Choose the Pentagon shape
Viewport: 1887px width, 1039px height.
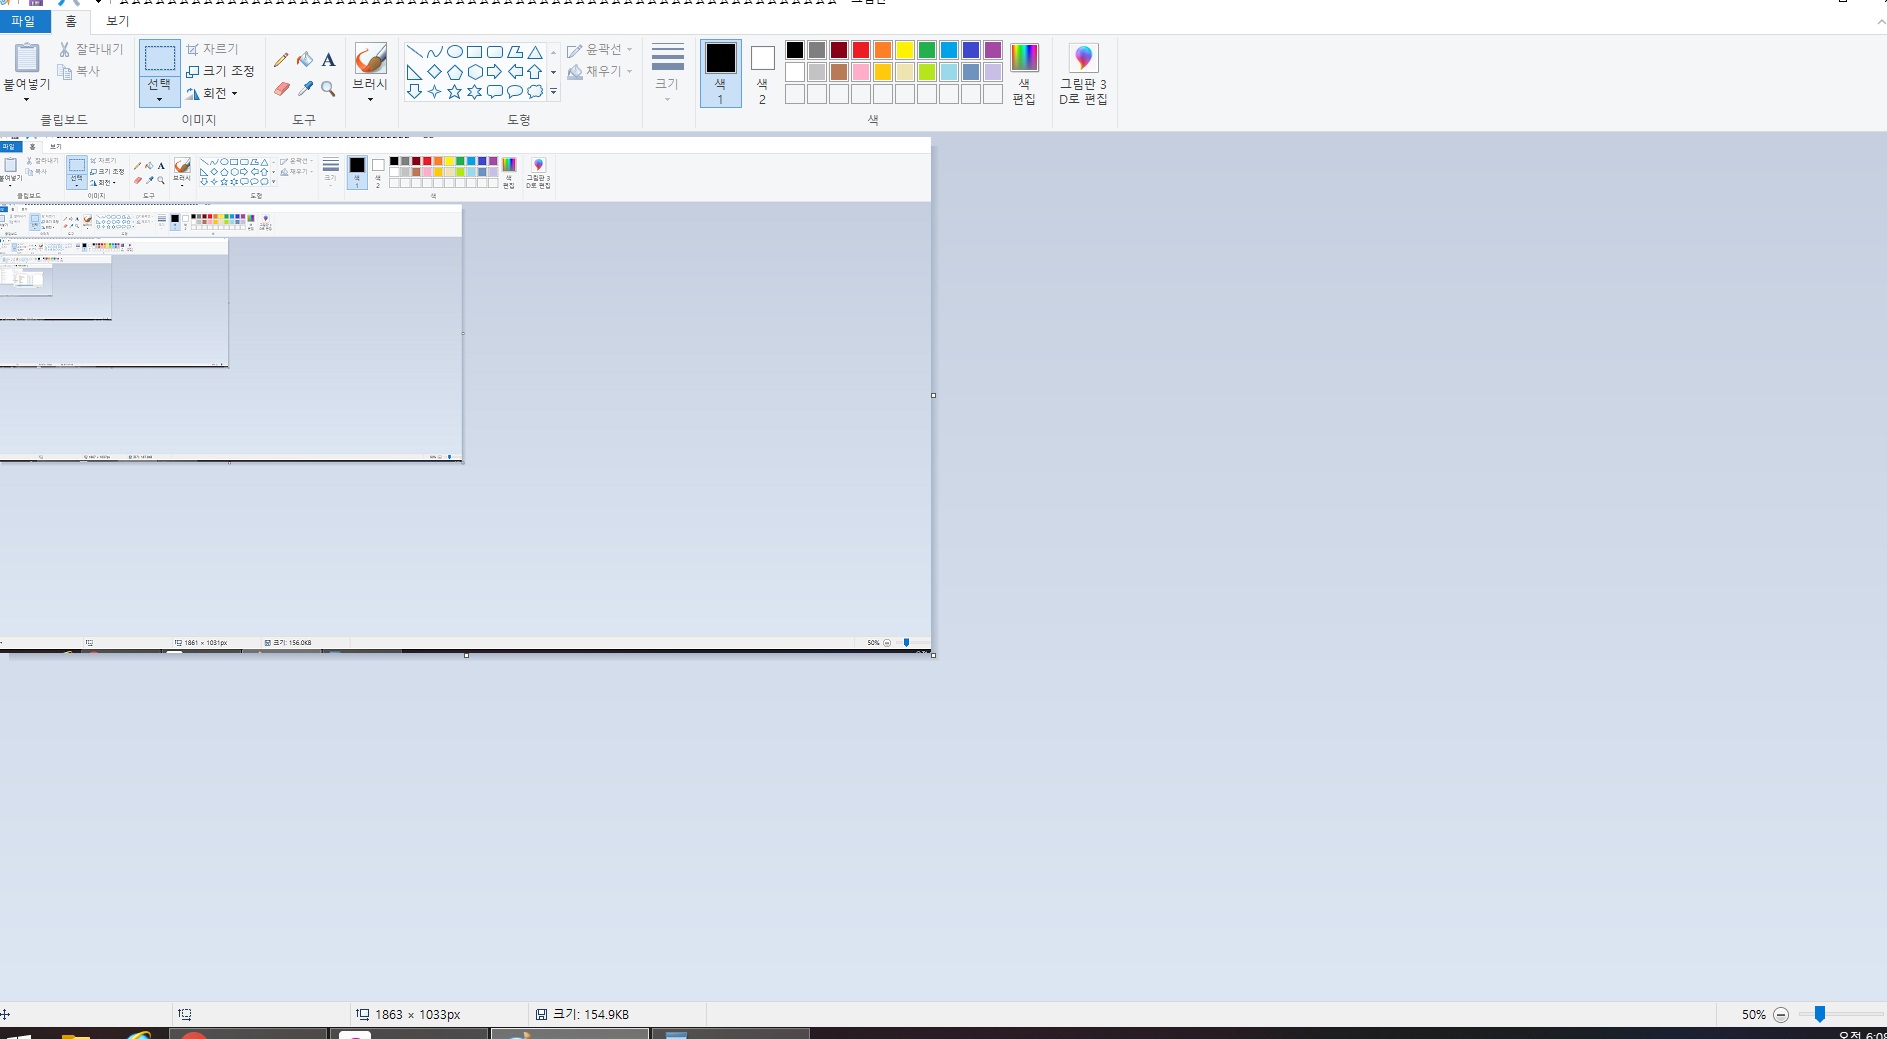point(454,72)
